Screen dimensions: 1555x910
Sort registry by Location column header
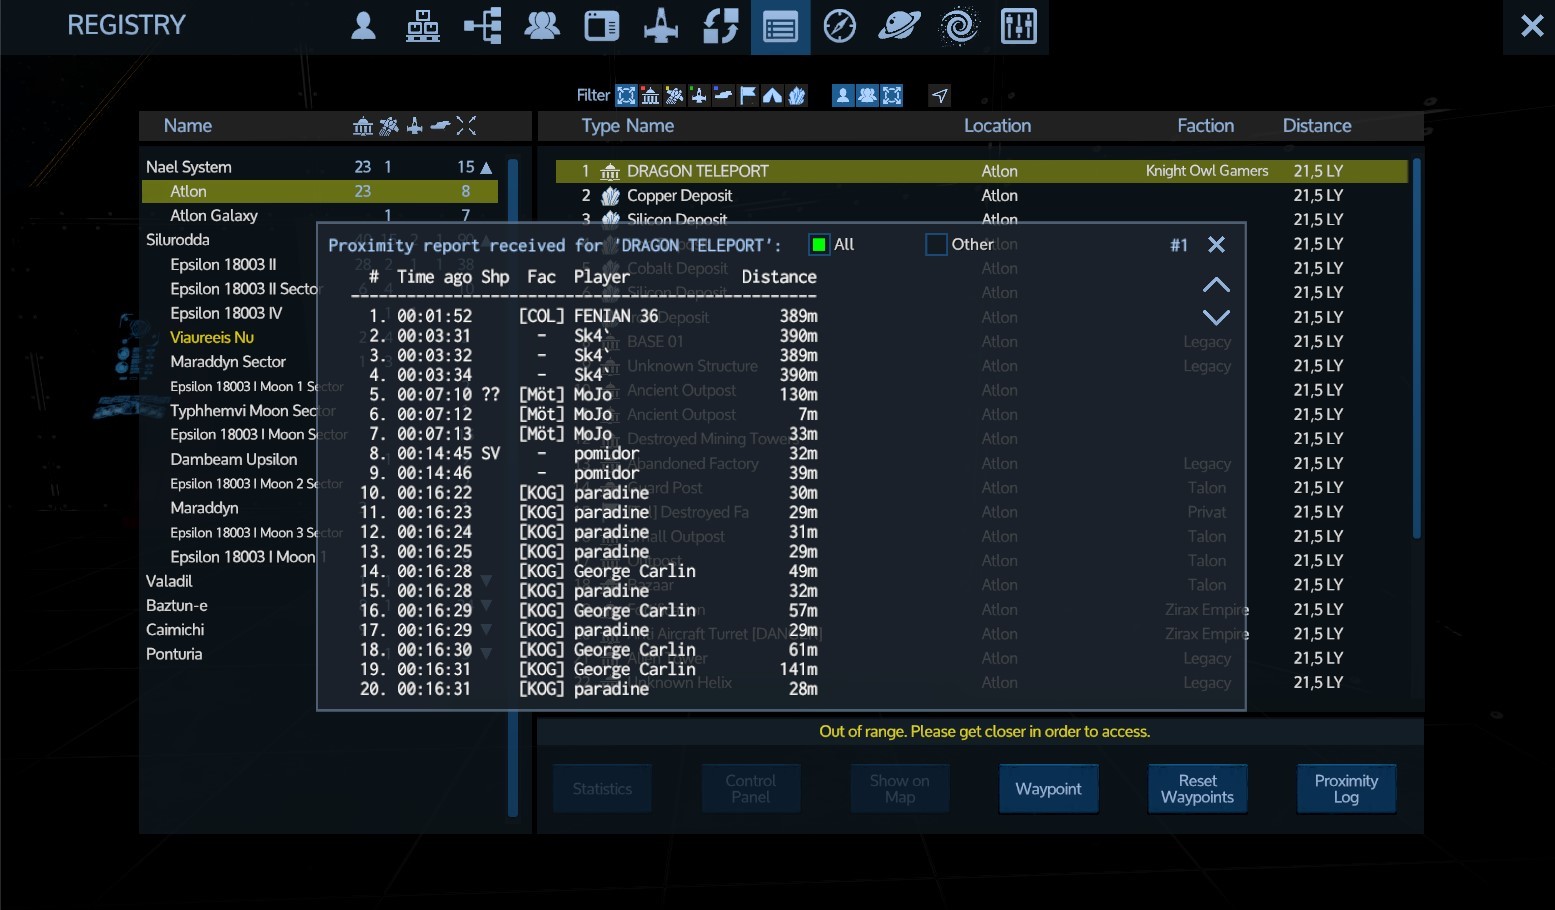point(997,126)
